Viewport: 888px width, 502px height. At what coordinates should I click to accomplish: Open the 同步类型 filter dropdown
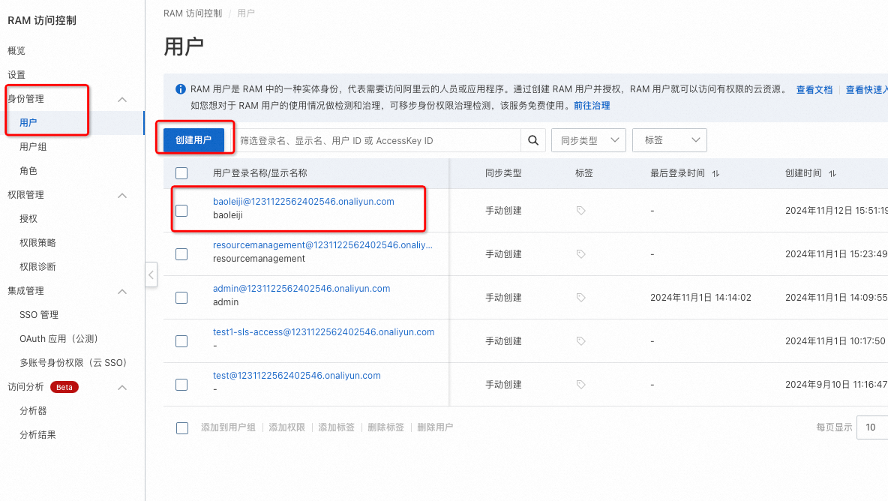tap(588, 141)
